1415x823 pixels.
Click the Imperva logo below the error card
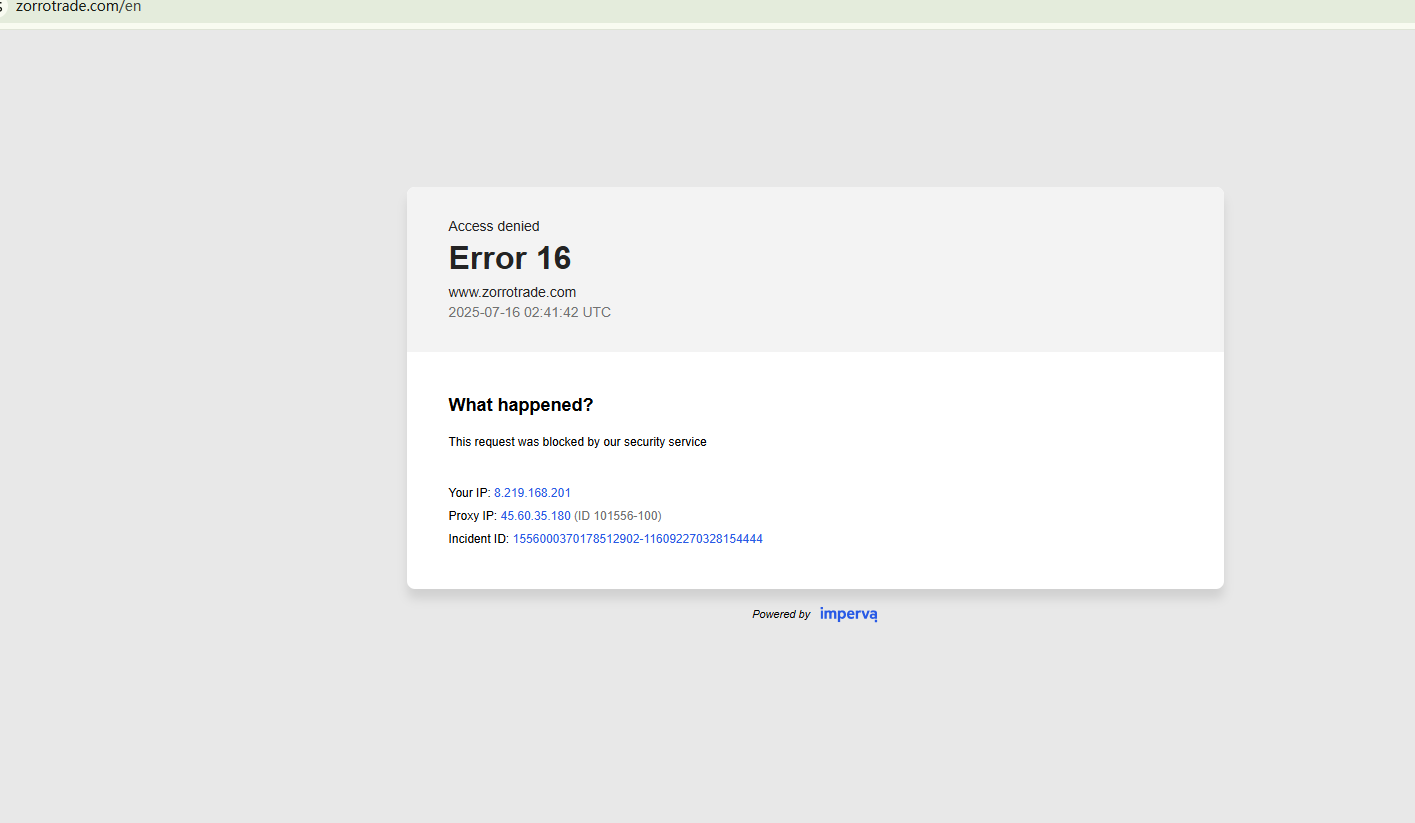848,614
